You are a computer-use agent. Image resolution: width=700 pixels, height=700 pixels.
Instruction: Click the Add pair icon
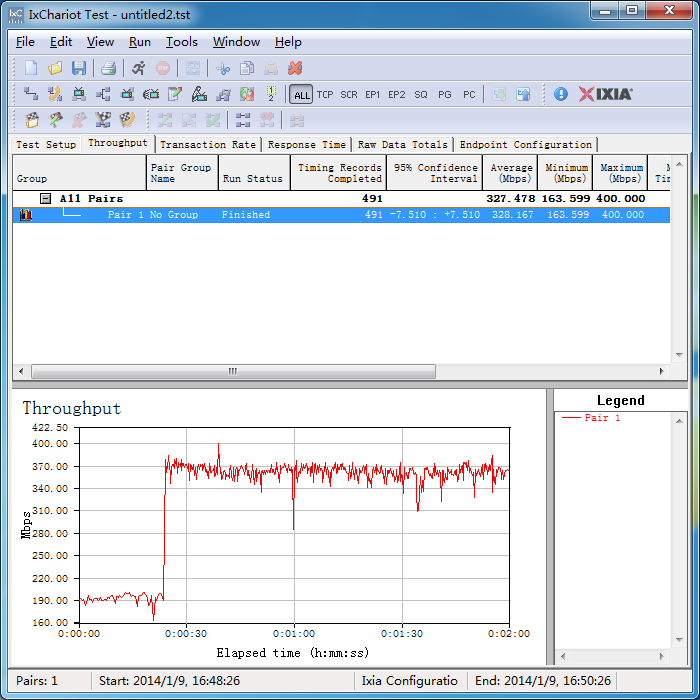click(x=31, y=94)
